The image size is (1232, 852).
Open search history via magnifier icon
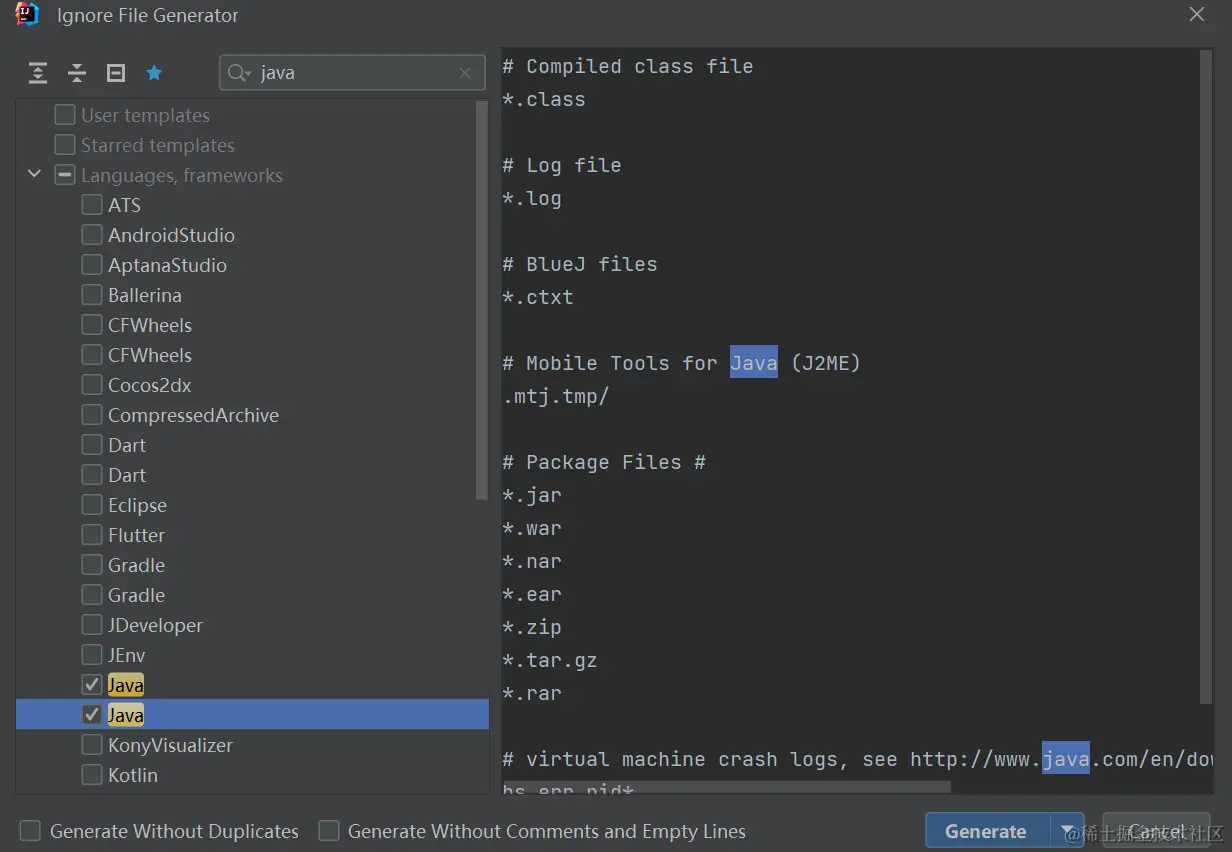(239, 73)
